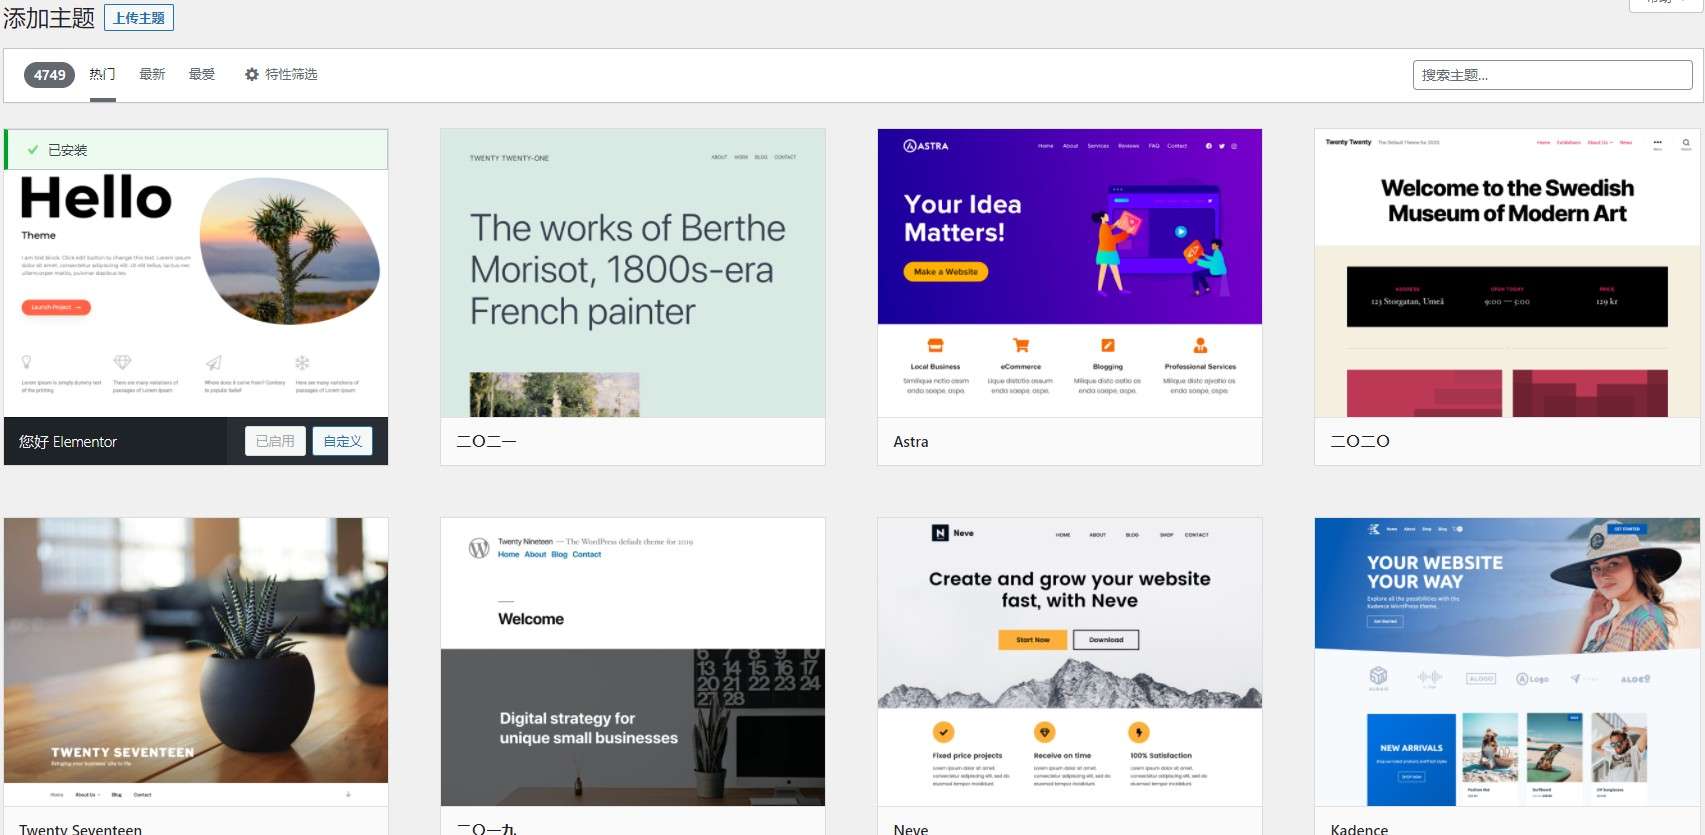
Task: Open the 特性筛选 feature filter
Action: (x=281, y=74)
